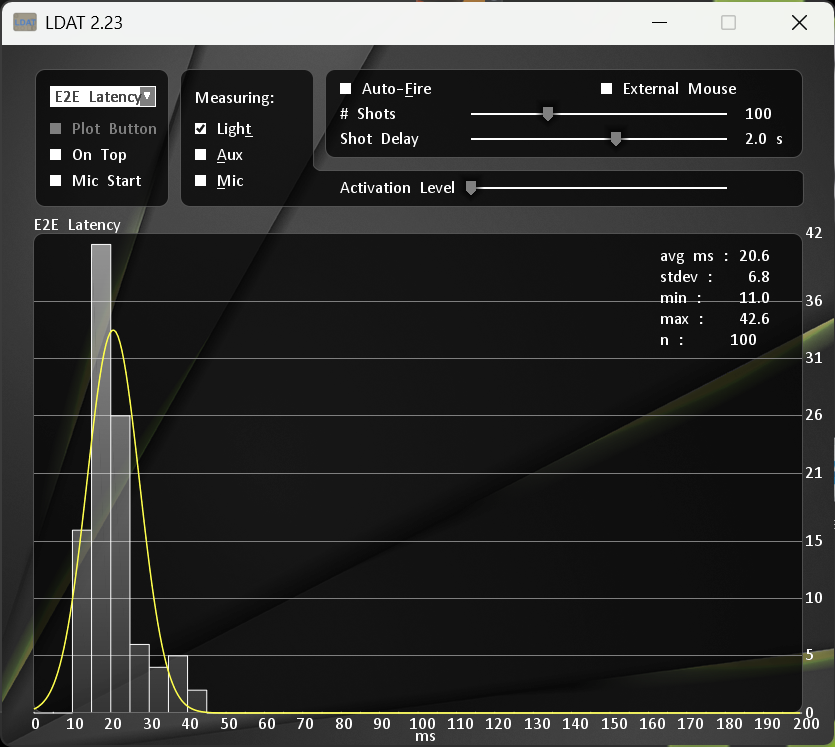Uncheck the Light measuring checkbox

coord(200,128)
